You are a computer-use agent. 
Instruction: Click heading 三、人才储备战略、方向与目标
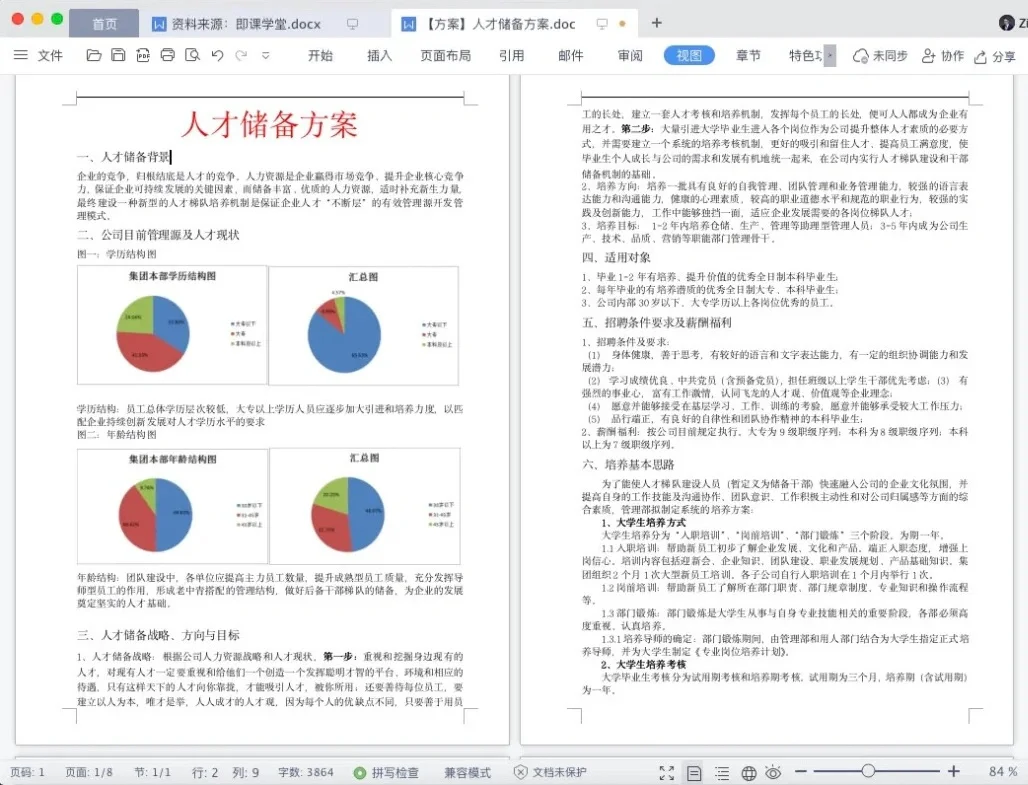(x=159, y=635)
